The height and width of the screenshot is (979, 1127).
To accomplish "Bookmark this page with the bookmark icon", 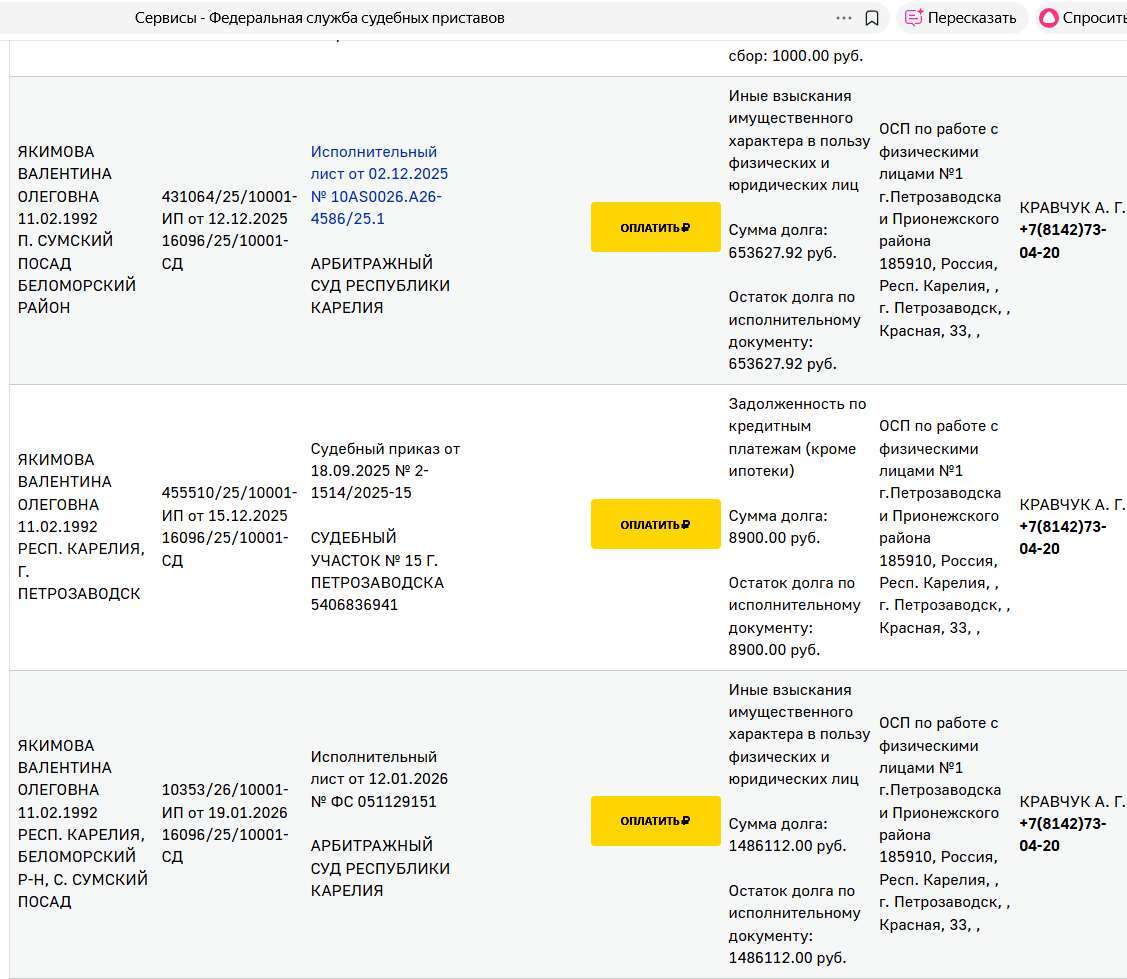I will tap(872, 18).
